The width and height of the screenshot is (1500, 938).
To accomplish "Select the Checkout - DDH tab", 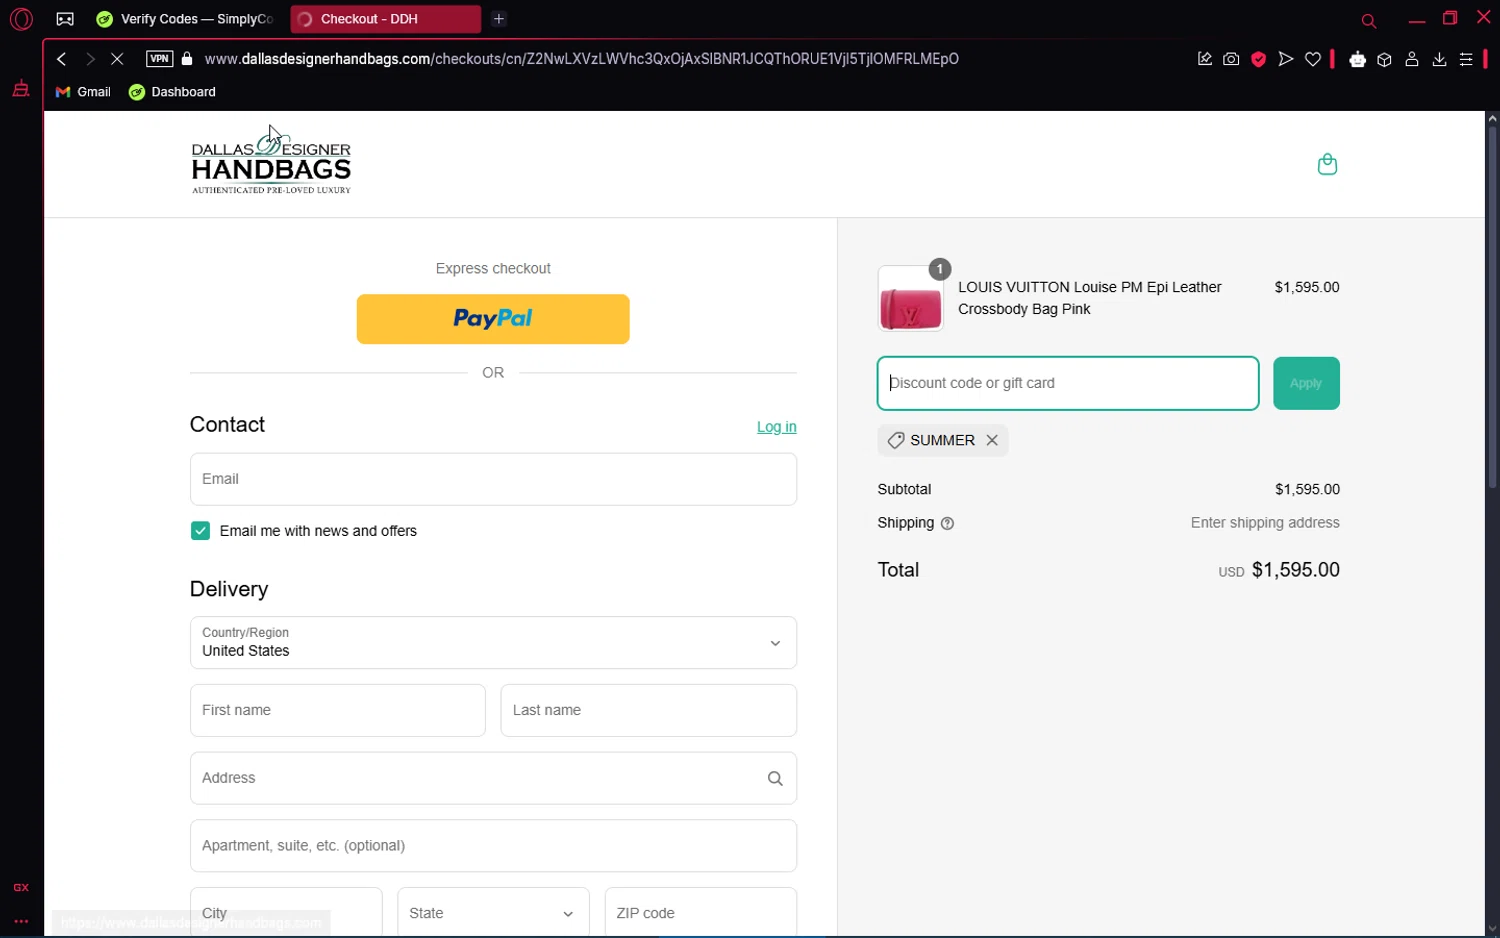I will click(385, 19).
